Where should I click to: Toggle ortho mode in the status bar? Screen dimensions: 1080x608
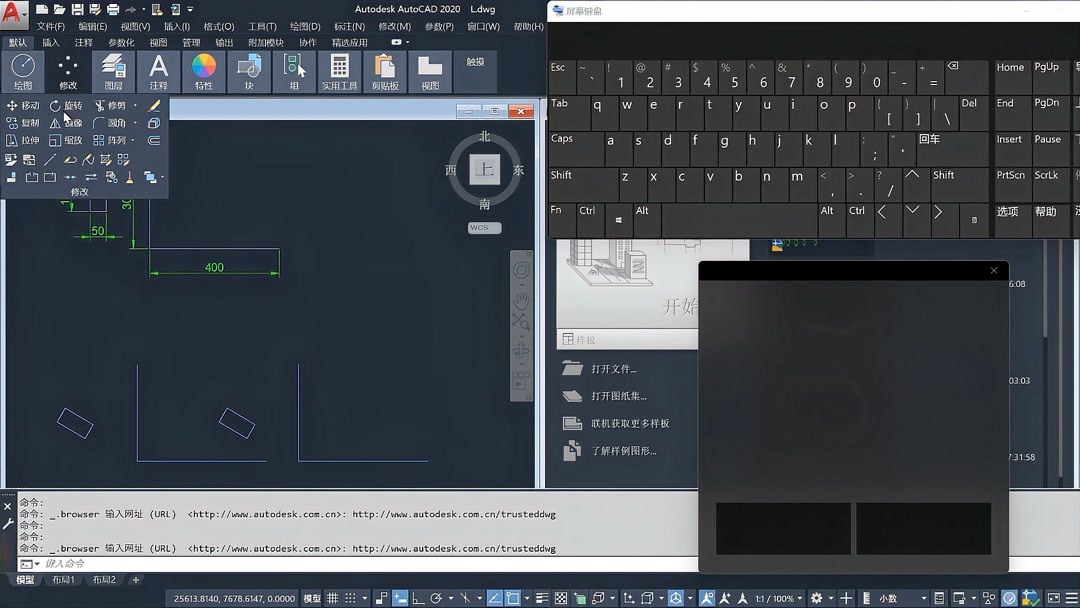click(416, 597)
